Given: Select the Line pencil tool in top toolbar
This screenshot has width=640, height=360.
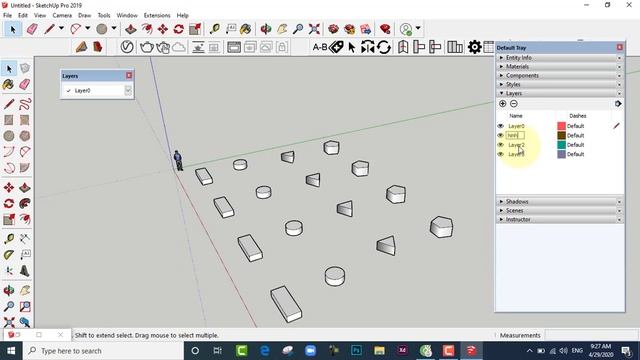Looking at the screenshot, I should click(x=49, y=29).
